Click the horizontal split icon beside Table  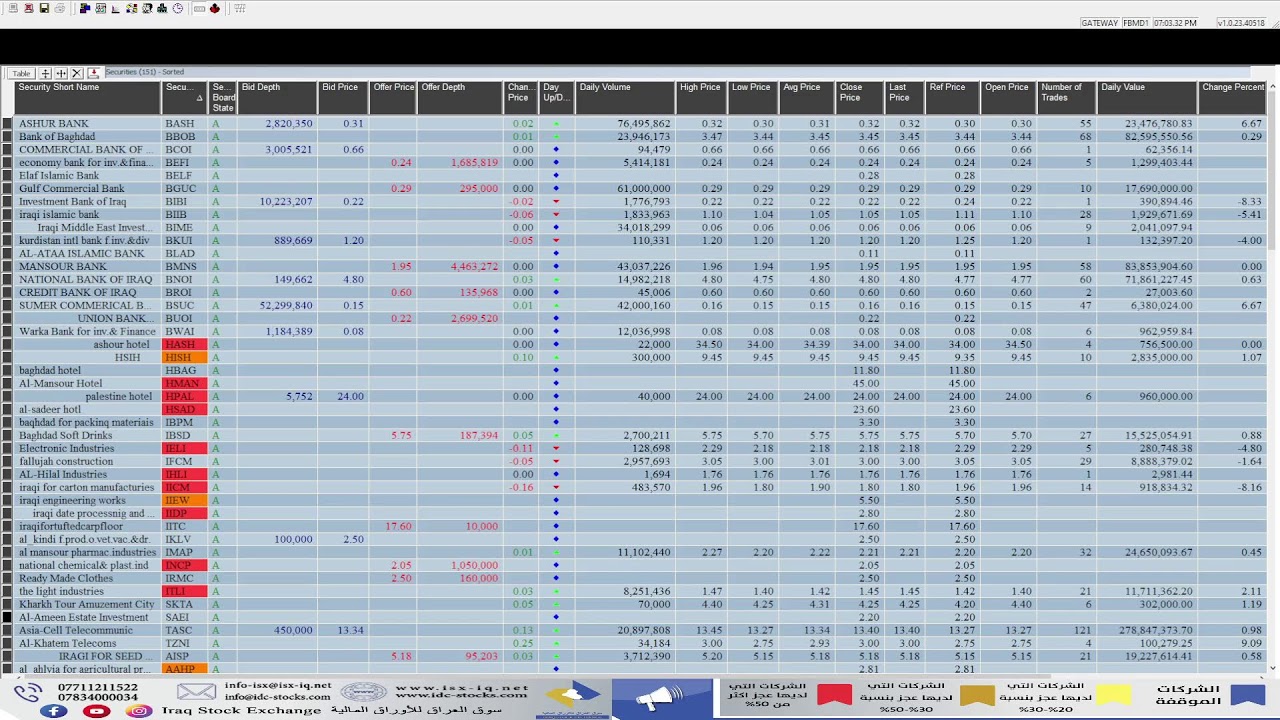(45, 73)
